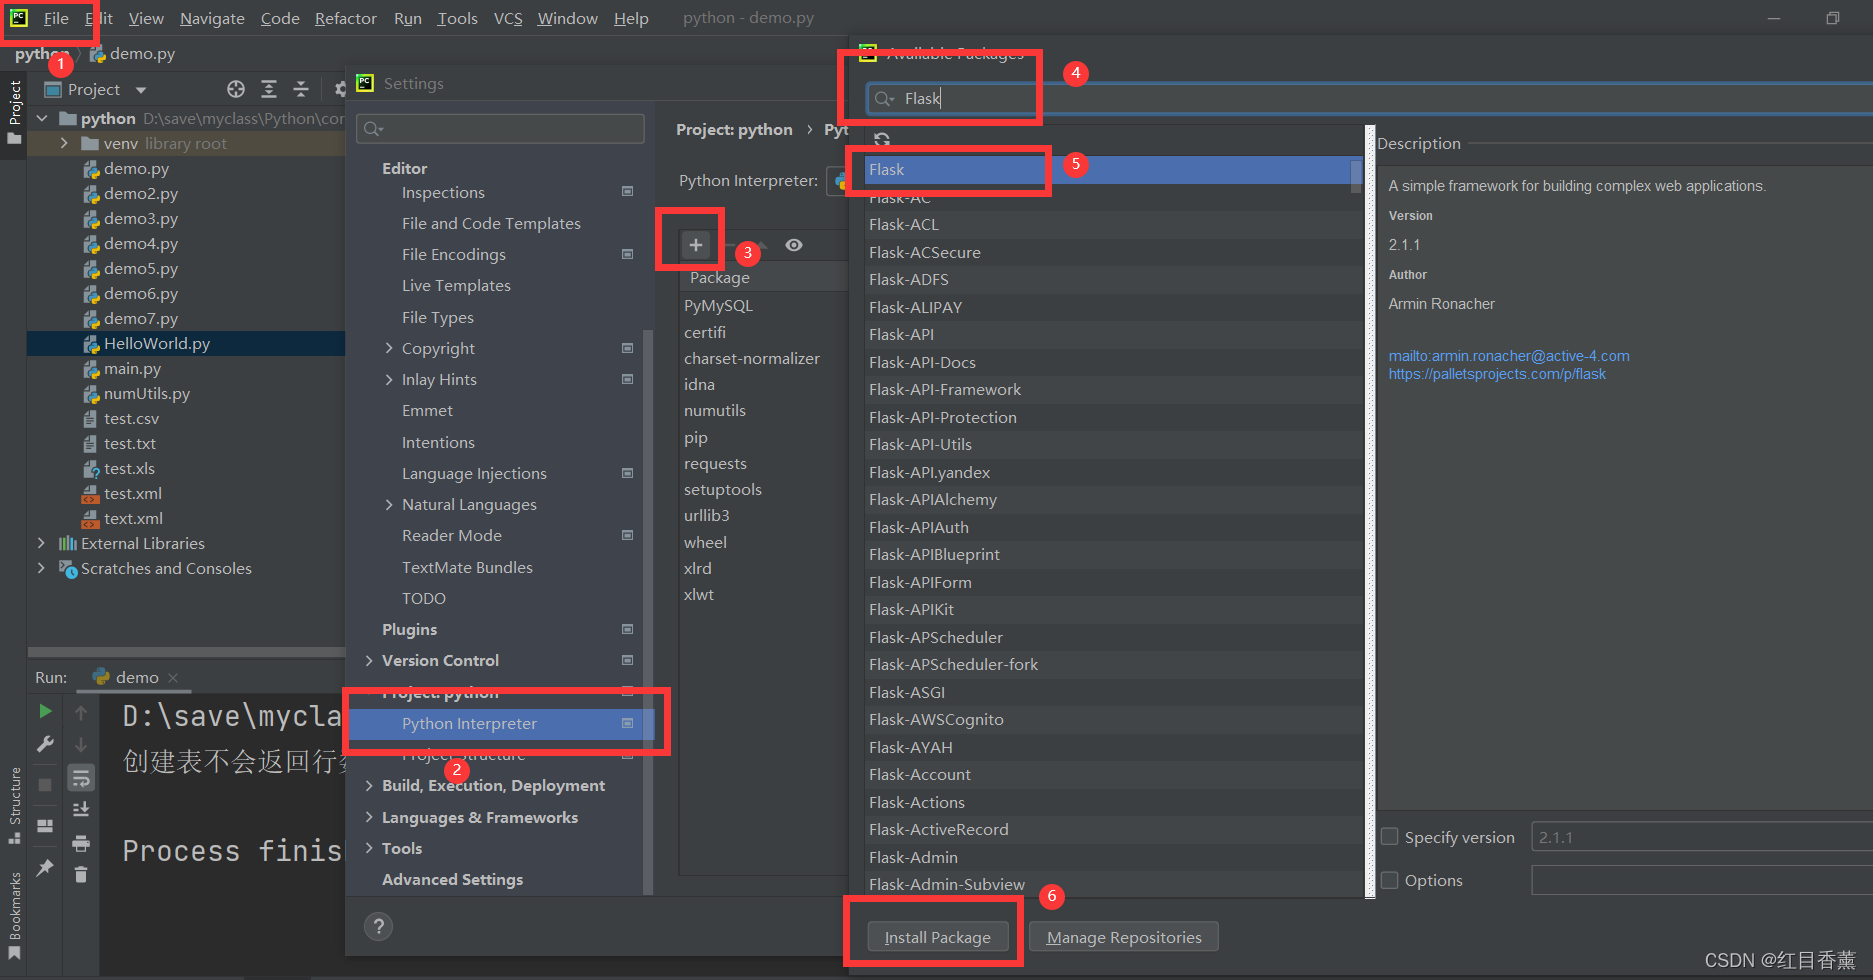Enable the Options checkbox
Viewport: 1873px width, 980px height.
[1389, 880]
